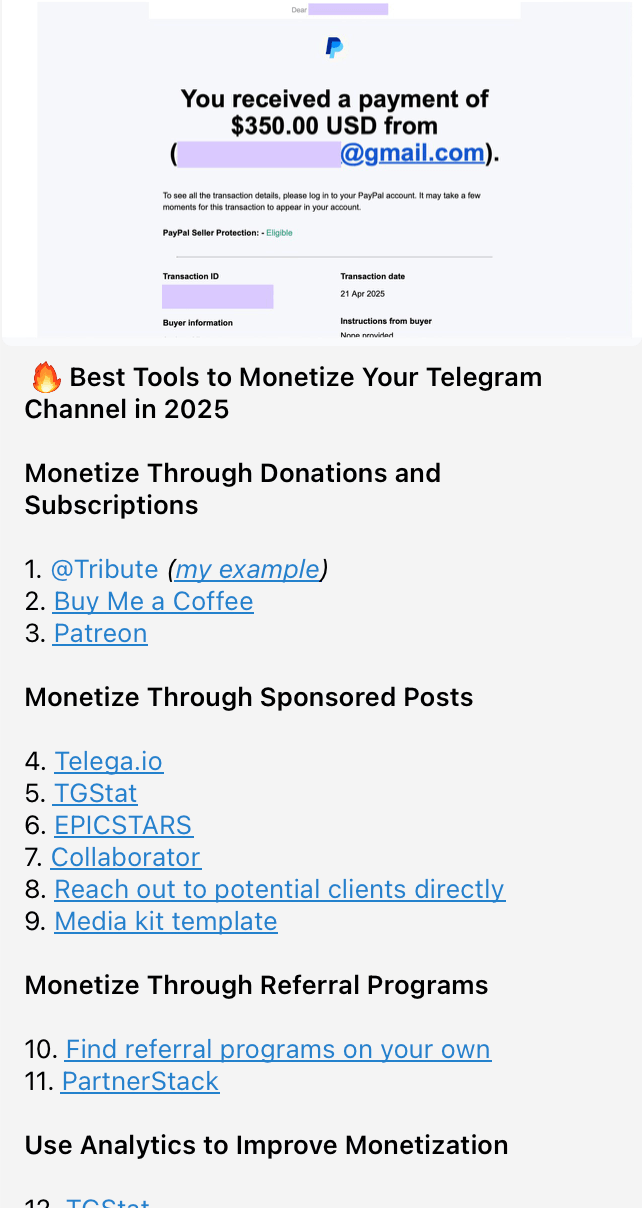Screen dimensions: 642x1208
Task: Open 'Find referral programs on your own' link
Action: (x=278, y=1050)
